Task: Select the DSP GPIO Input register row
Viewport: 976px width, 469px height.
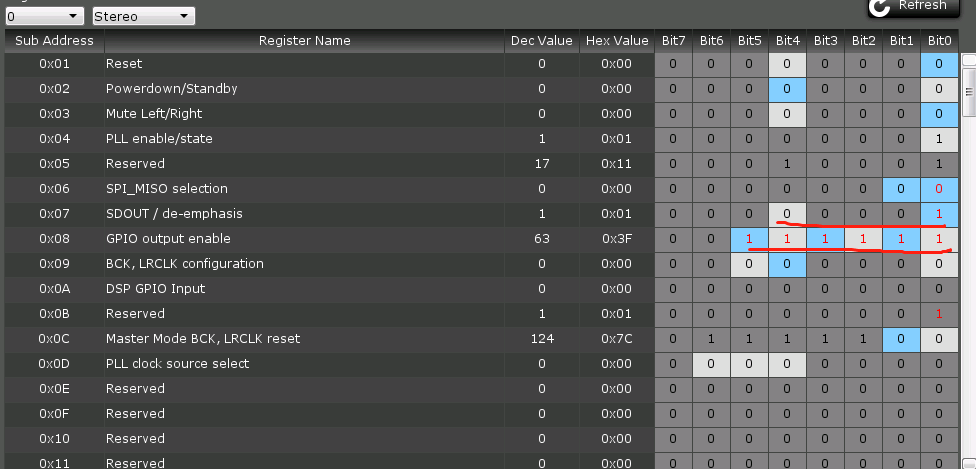Action: tap(304, 289)
